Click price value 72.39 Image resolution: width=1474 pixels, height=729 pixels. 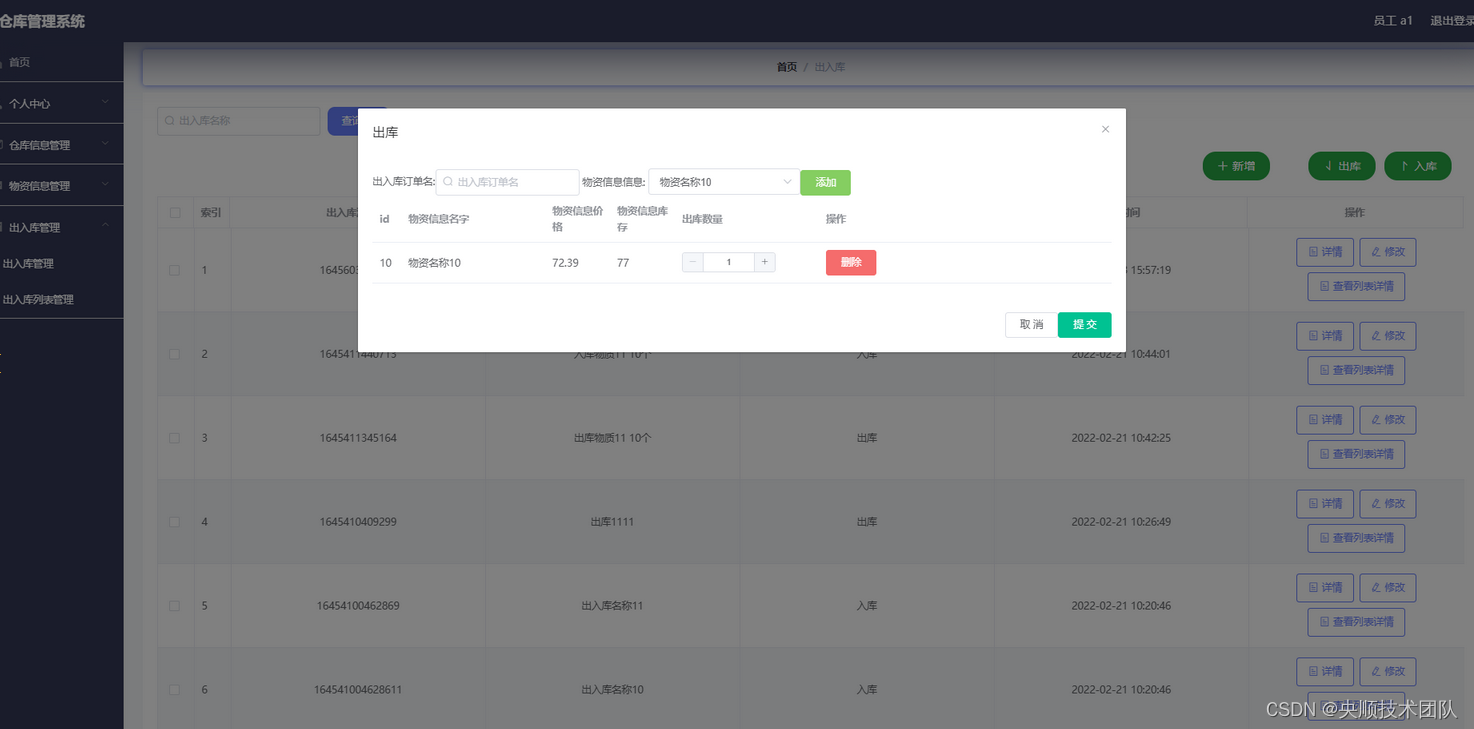tap(565, 263)
